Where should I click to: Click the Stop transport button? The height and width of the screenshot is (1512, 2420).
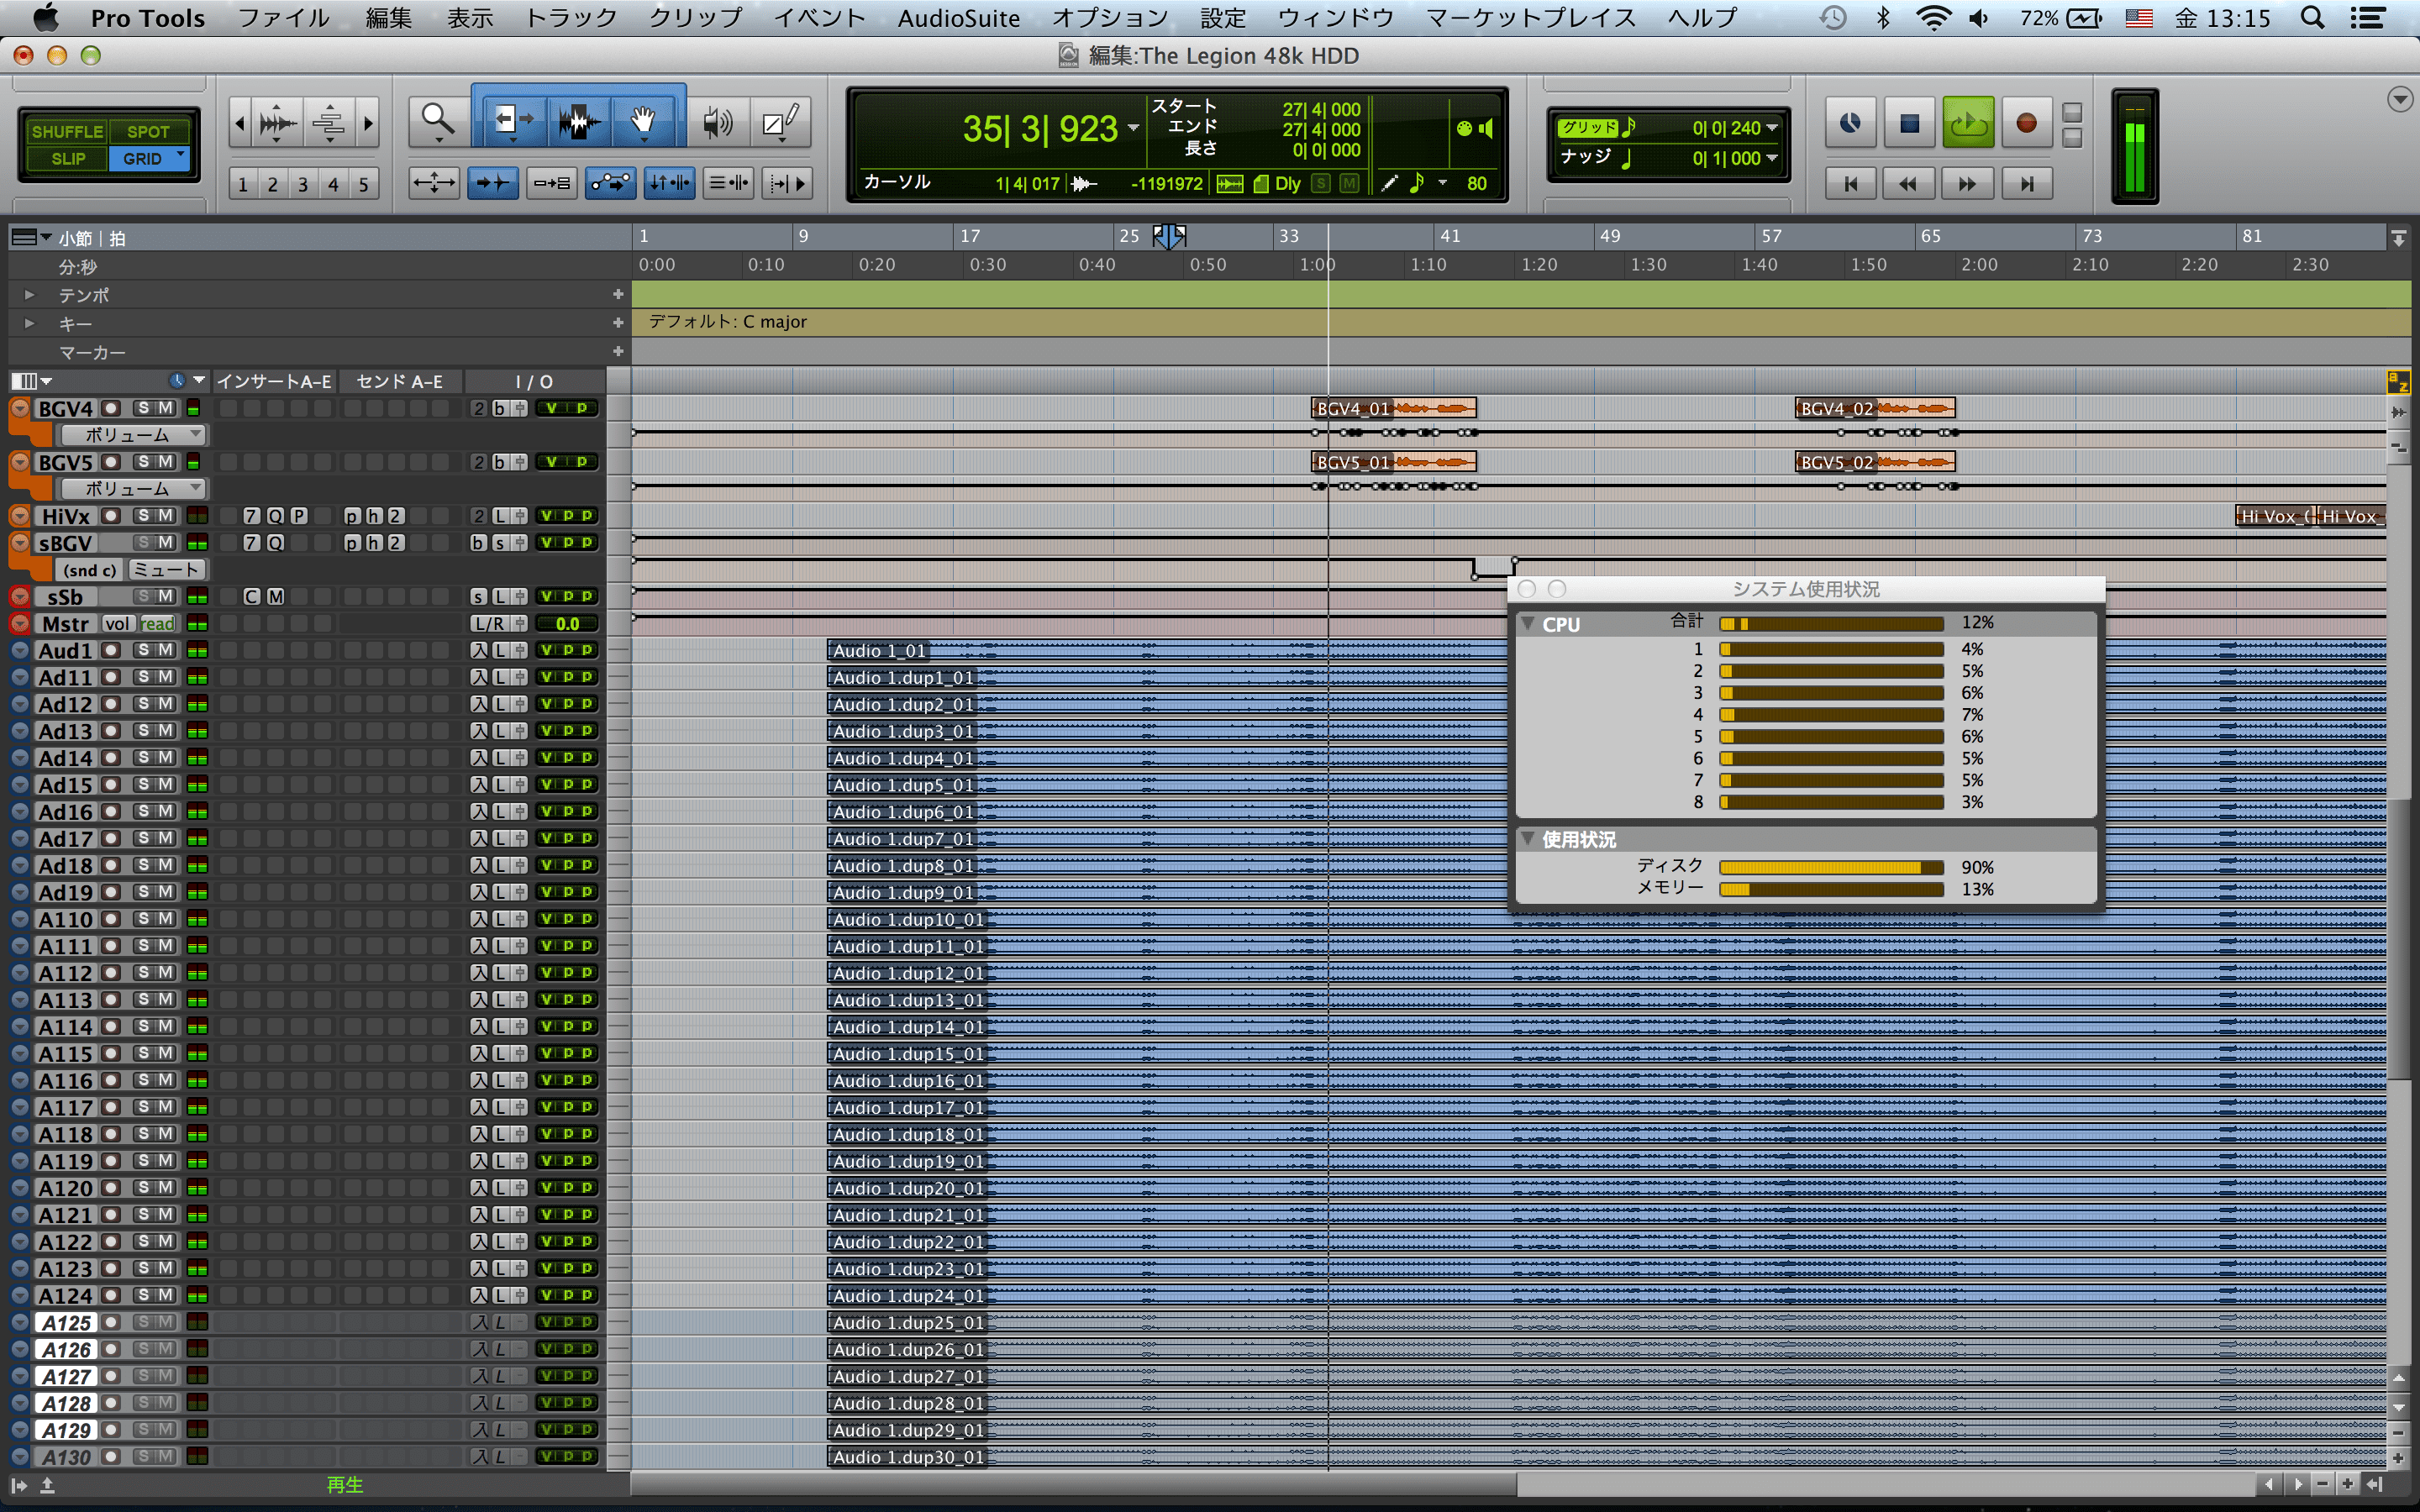(x=1909, y=123)
